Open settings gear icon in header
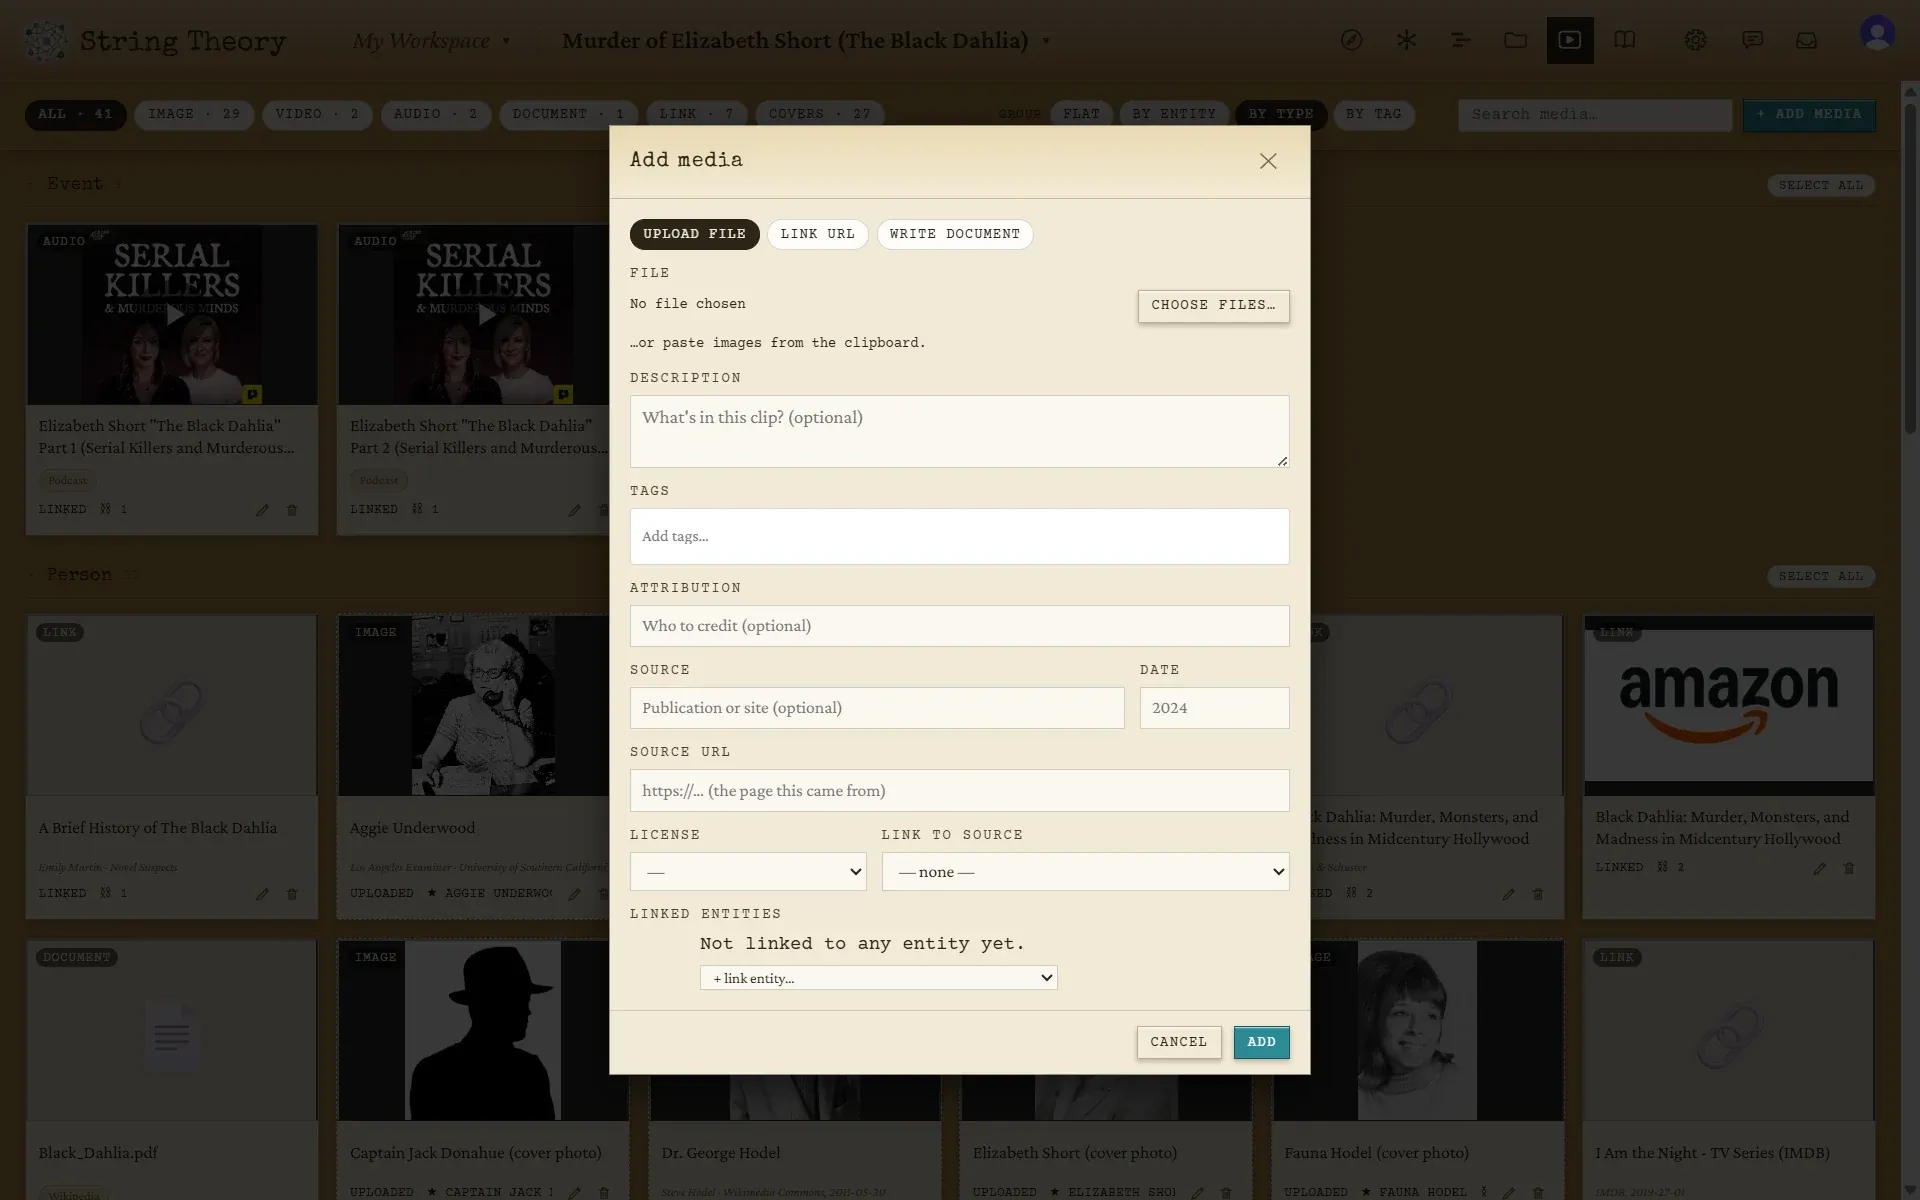The image size is (1920, 1200). [1695, 40]
